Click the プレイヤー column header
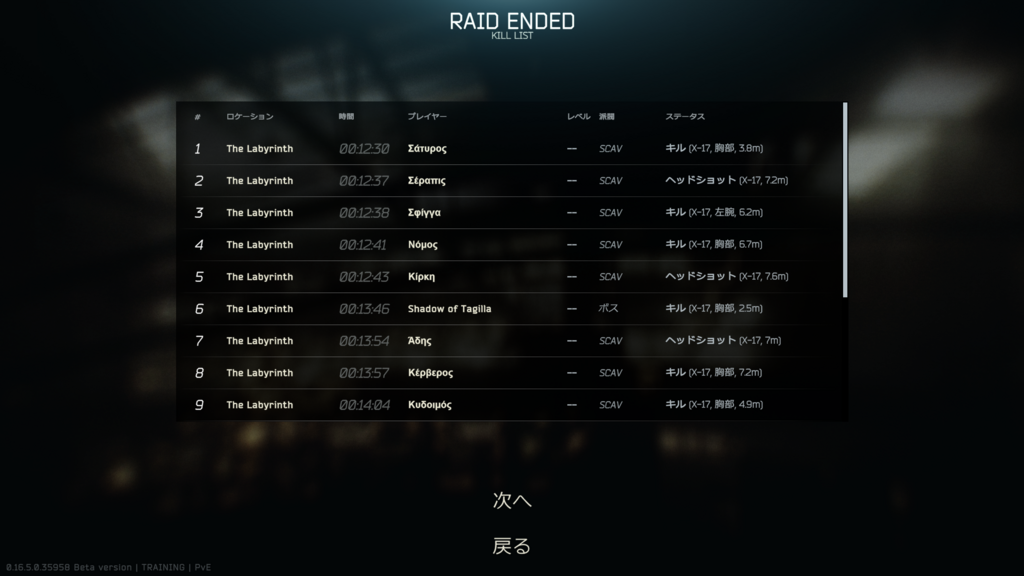Image resolution: width=1024 pixels, height=576 pixels. coord(427,117)
